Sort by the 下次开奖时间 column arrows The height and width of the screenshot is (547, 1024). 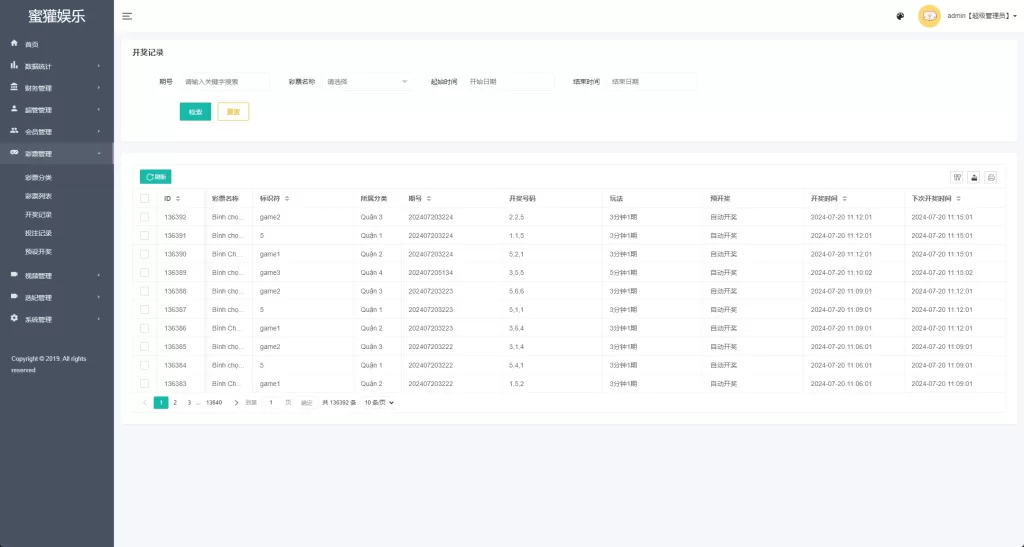point(959,198)
